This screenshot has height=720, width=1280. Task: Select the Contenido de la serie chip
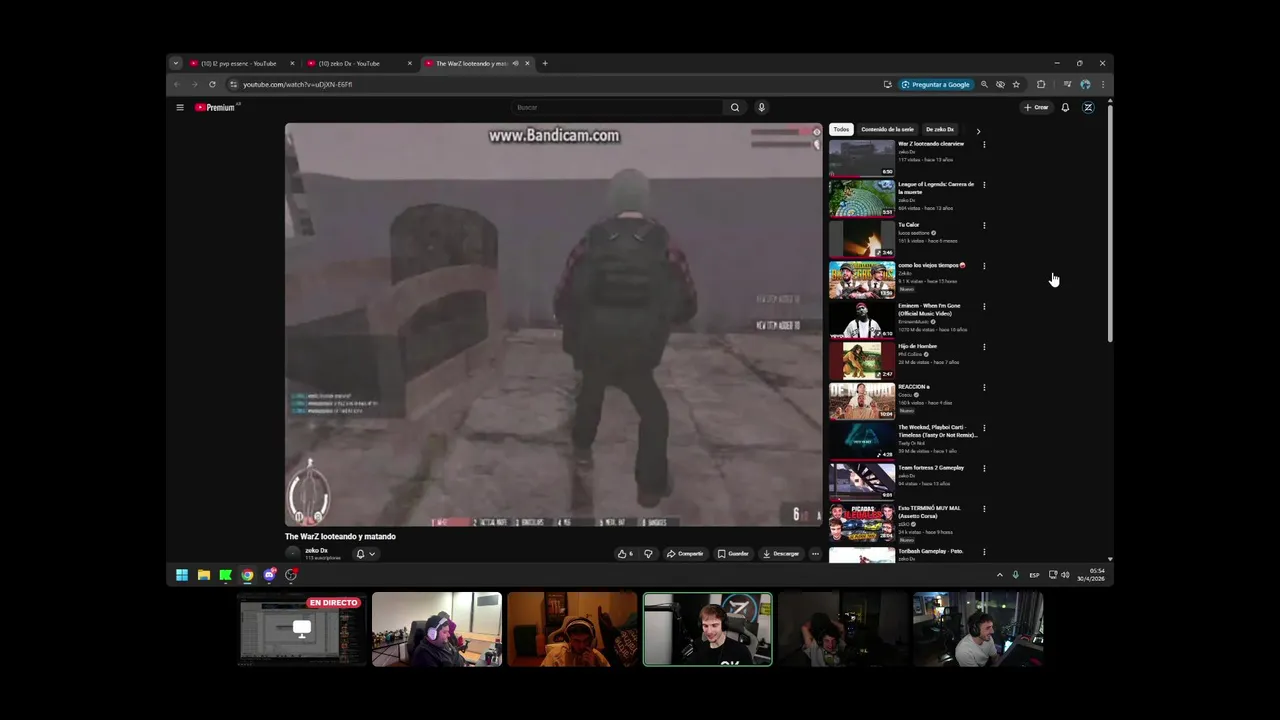click(x=887, y=129)
